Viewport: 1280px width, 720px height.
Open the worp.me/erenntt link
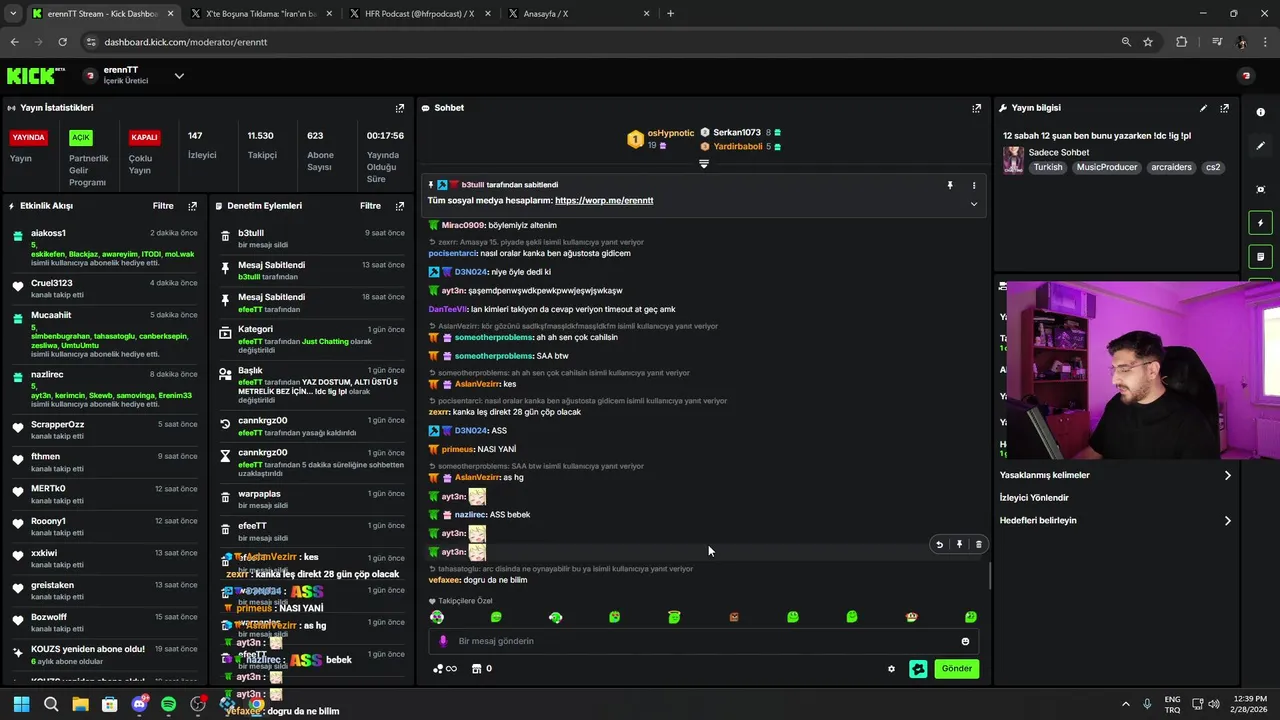604,201
